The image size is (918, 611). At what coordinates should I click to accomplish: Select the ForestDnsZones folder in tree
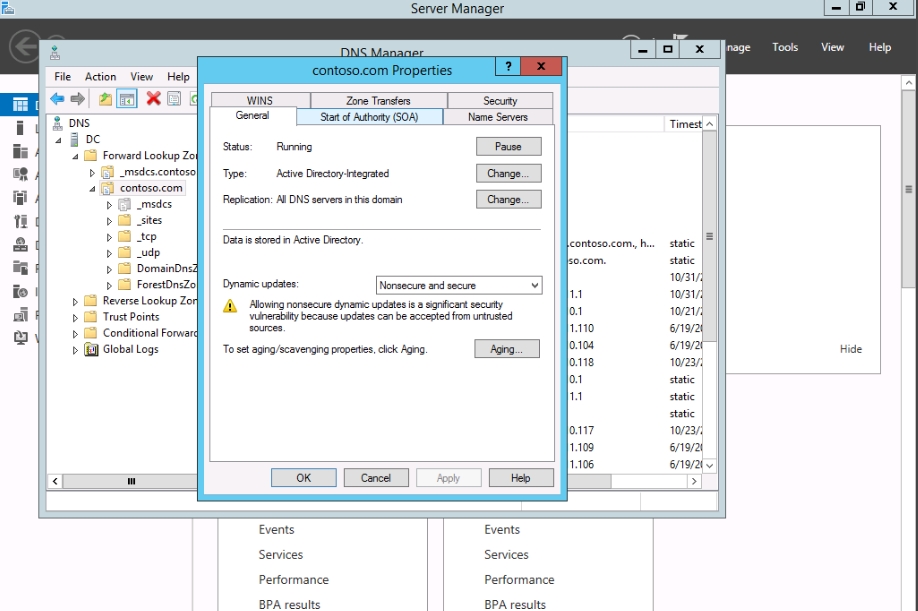pyautogui.click(x=167, y=284)
